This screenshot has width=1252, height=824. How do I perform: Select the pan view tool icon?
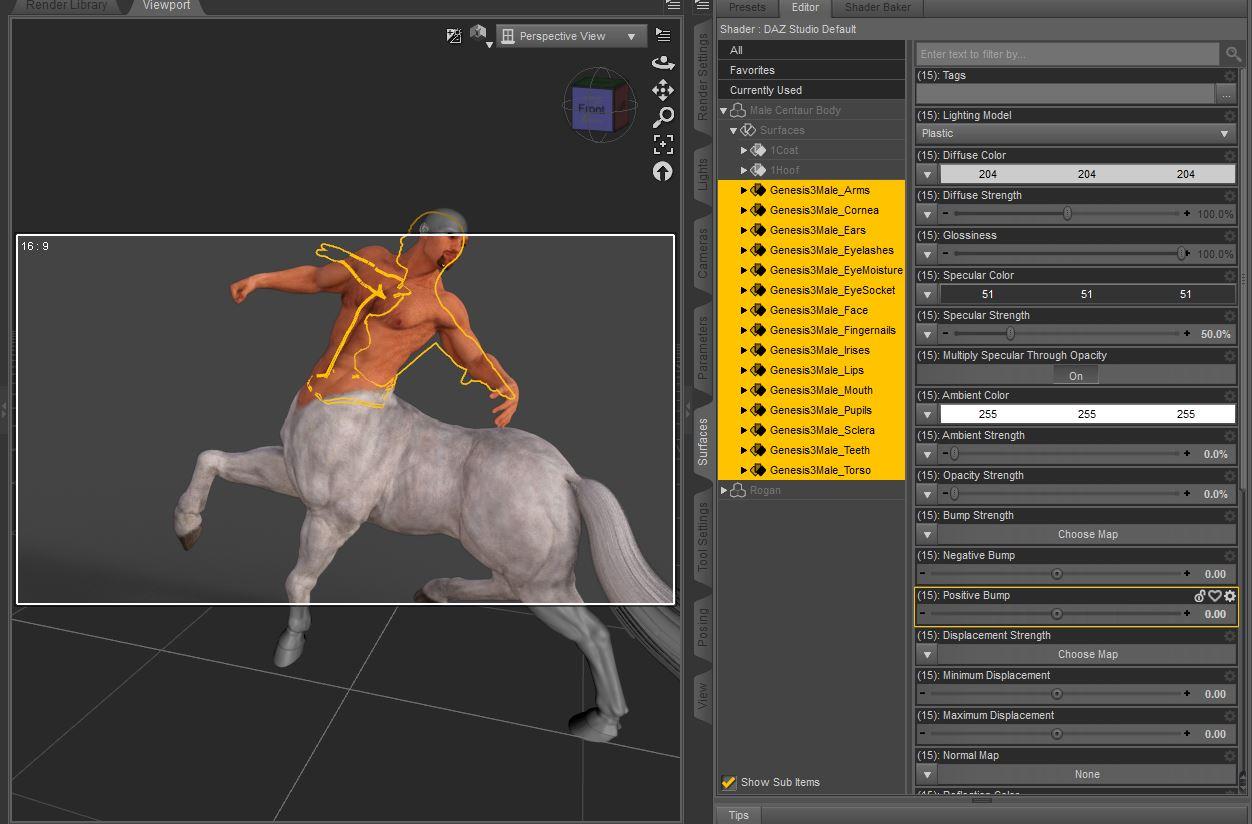(x=662, y=90)
